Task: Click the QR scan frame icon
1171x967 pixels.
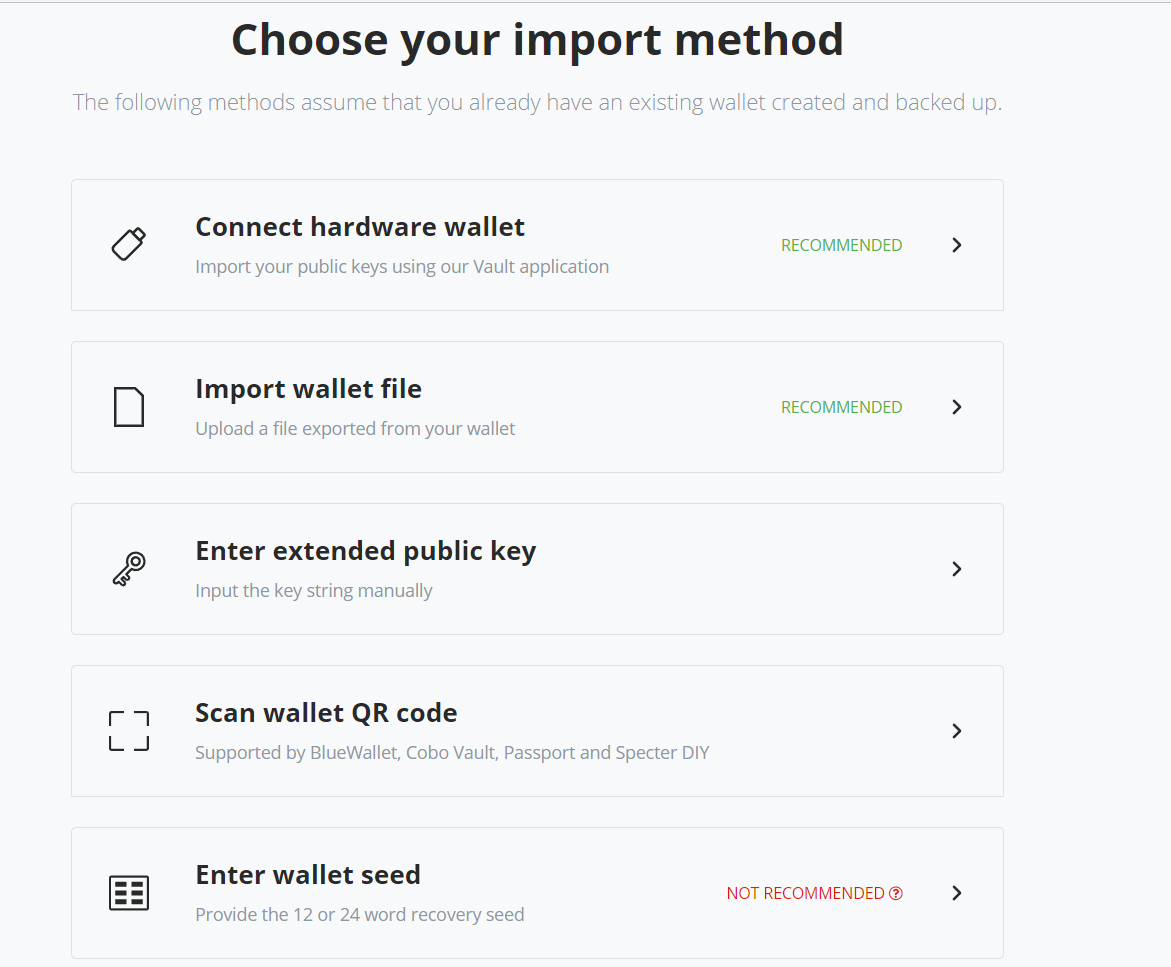Action: tap(129, 731)
